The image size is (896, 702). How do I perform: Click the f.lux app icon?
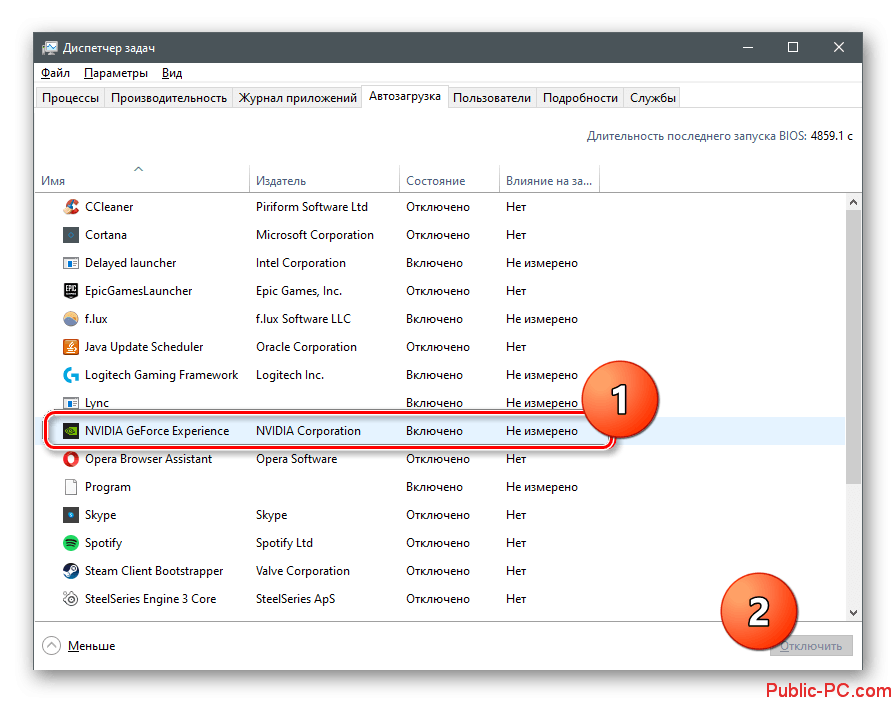[71, 319]
